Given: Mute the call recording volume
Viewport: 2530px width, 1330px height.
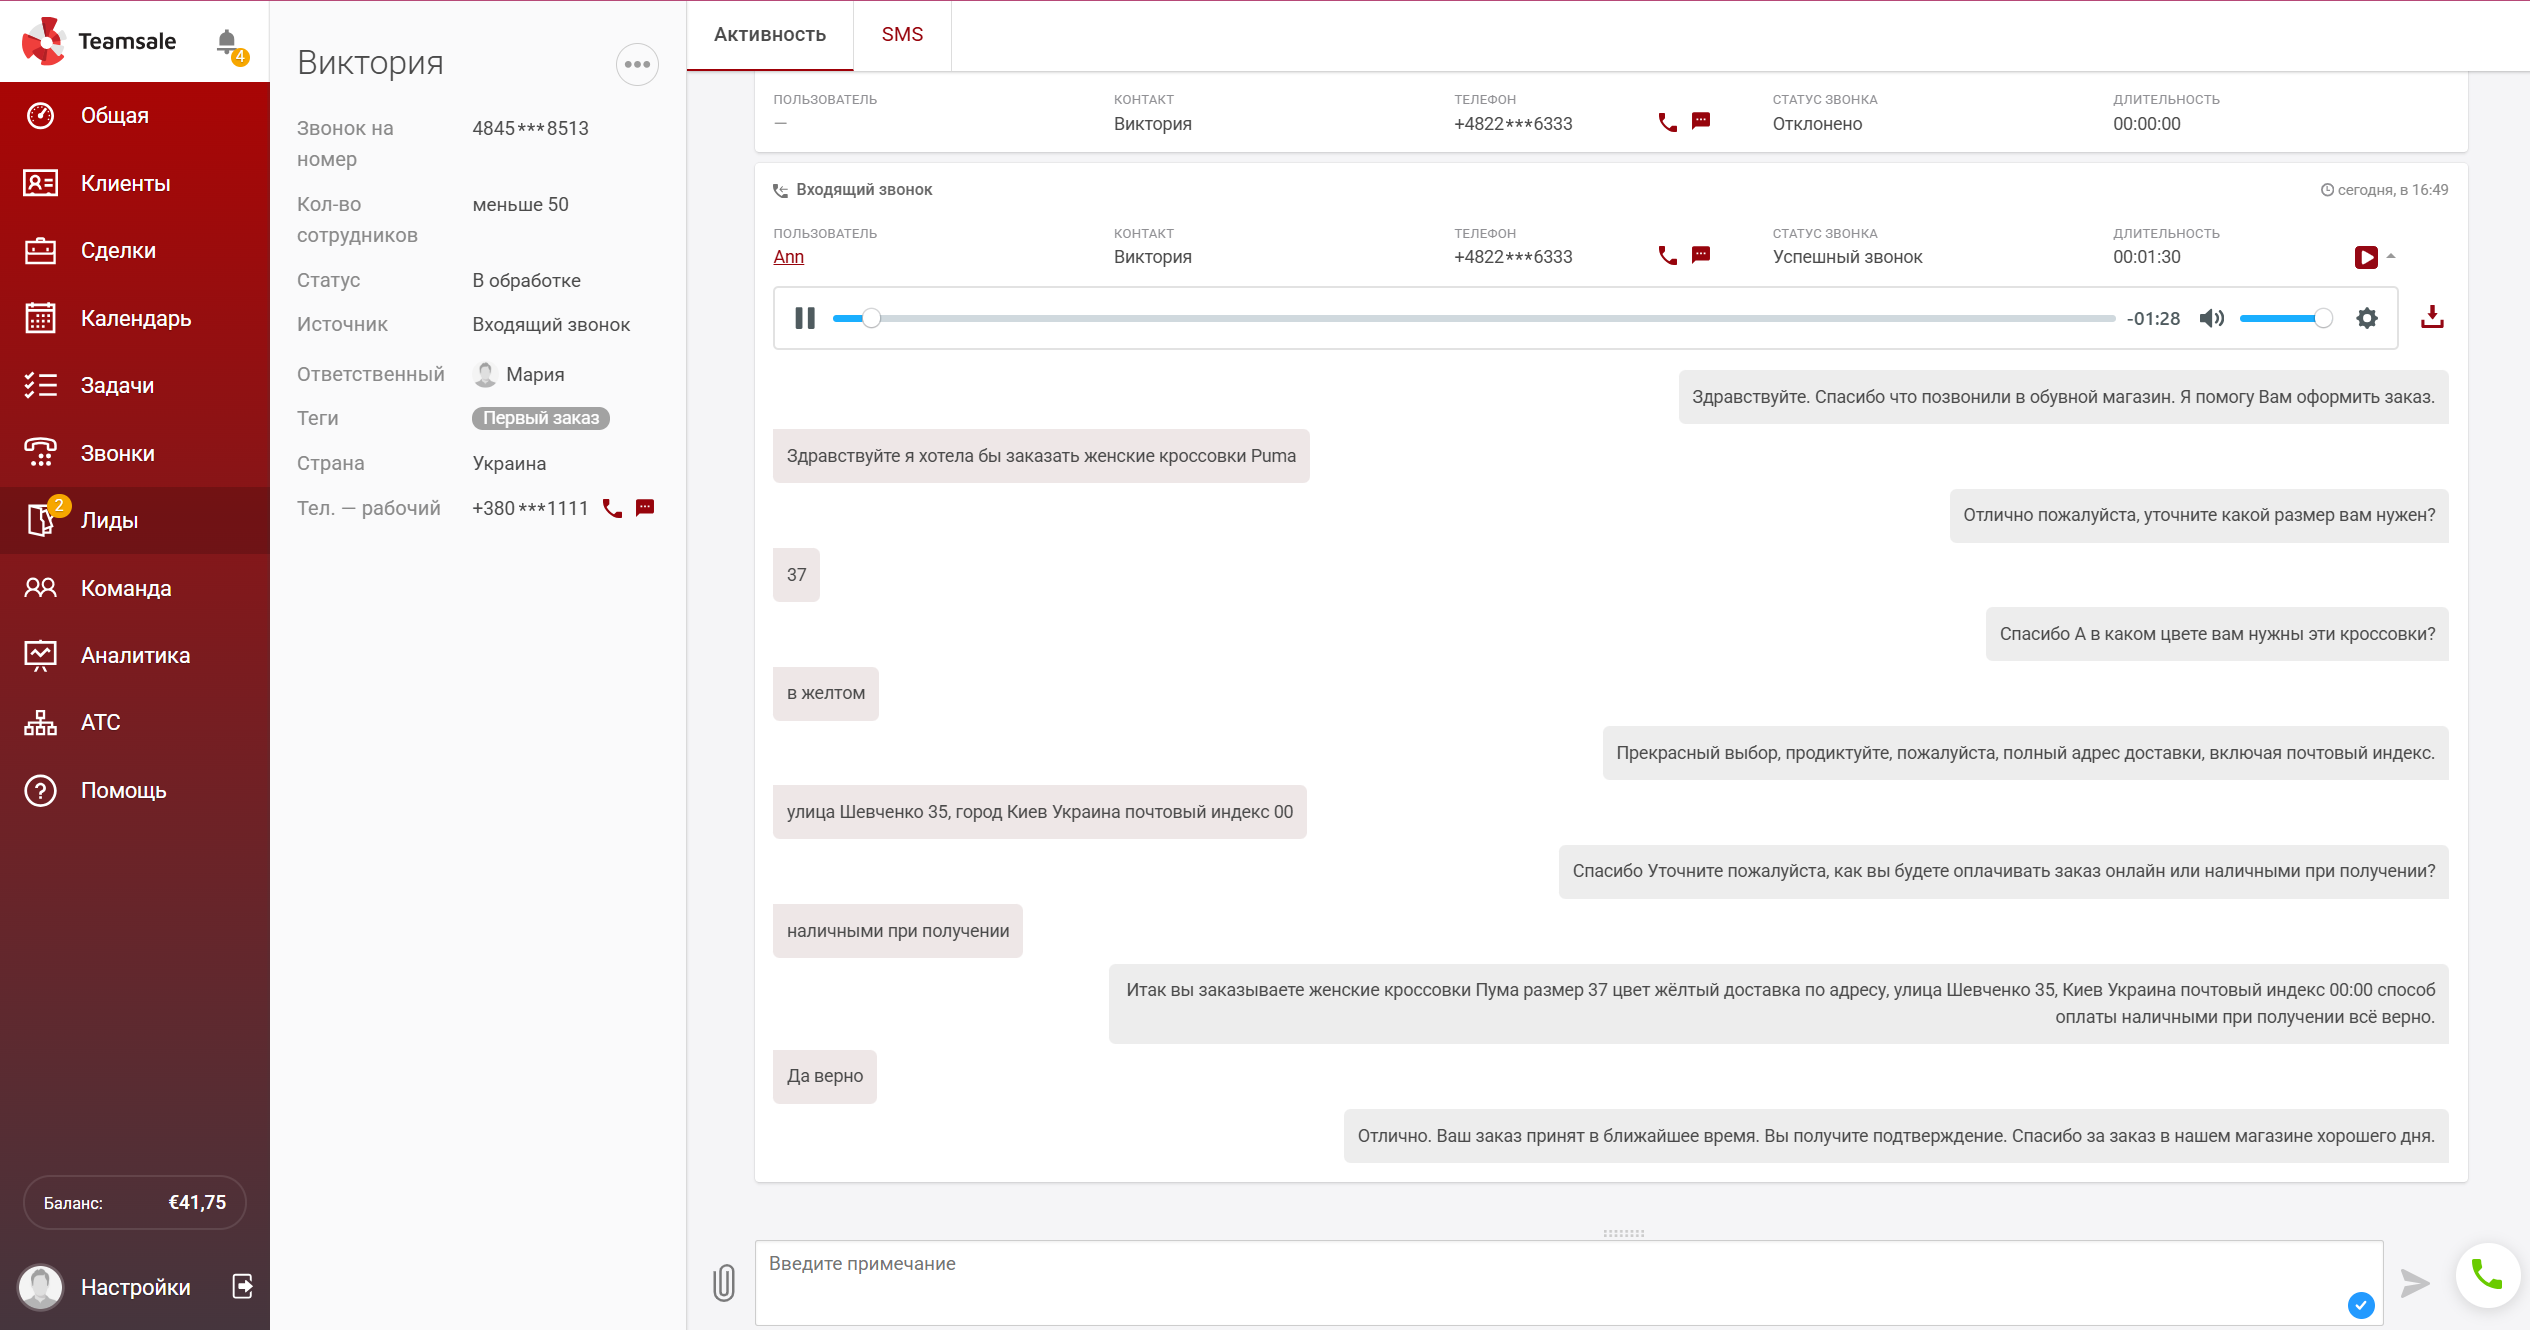Looking at the screenshot, I should pyautogui.click(x=2211, y=318).
